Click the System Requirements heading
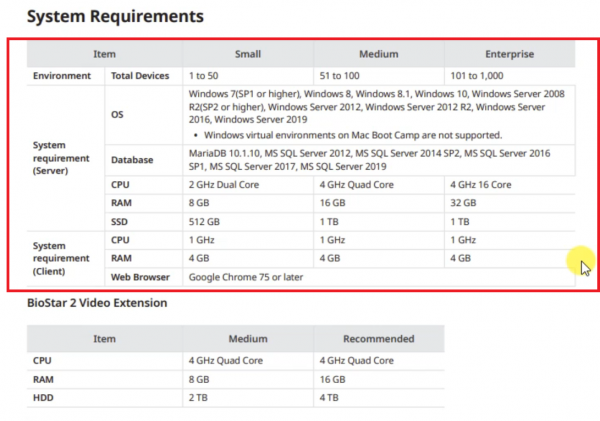 pyautogui.click(x=115, y=17)
